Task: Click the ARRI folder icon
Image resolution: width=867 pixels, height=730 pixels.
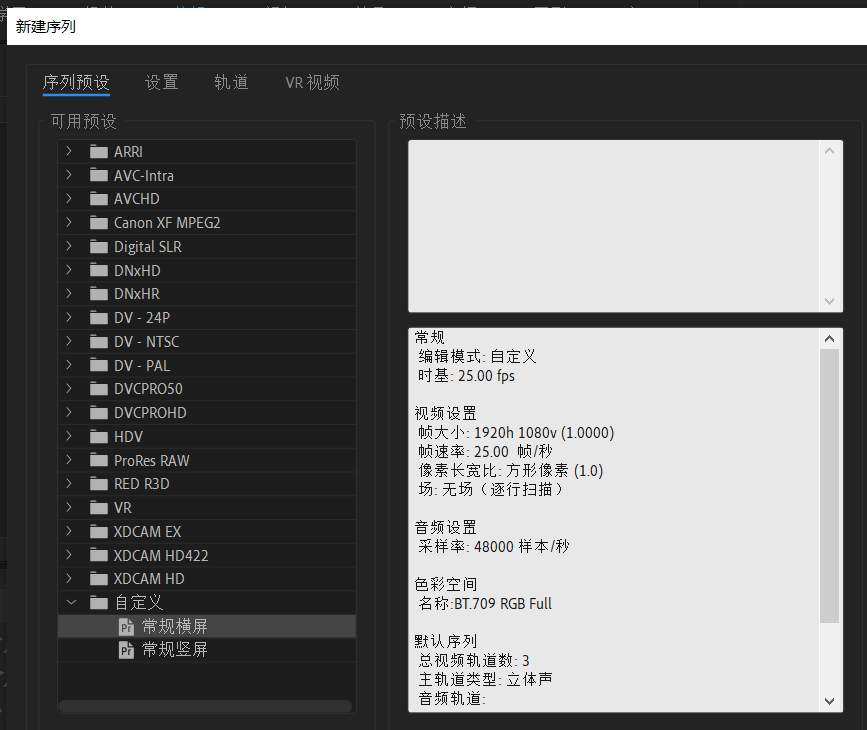Action: pyautogui.click(x=98, y=152)
